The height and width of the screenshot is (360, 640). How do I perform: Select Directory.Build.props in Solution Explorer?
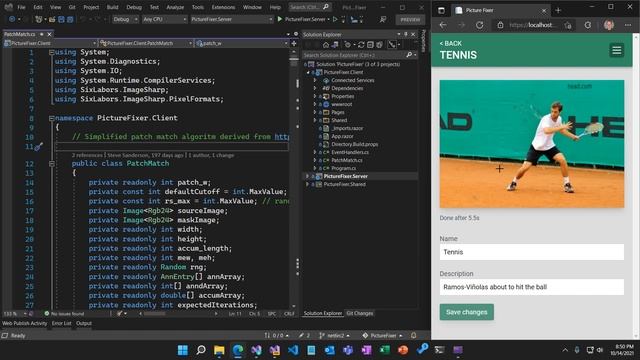[355, 144]
